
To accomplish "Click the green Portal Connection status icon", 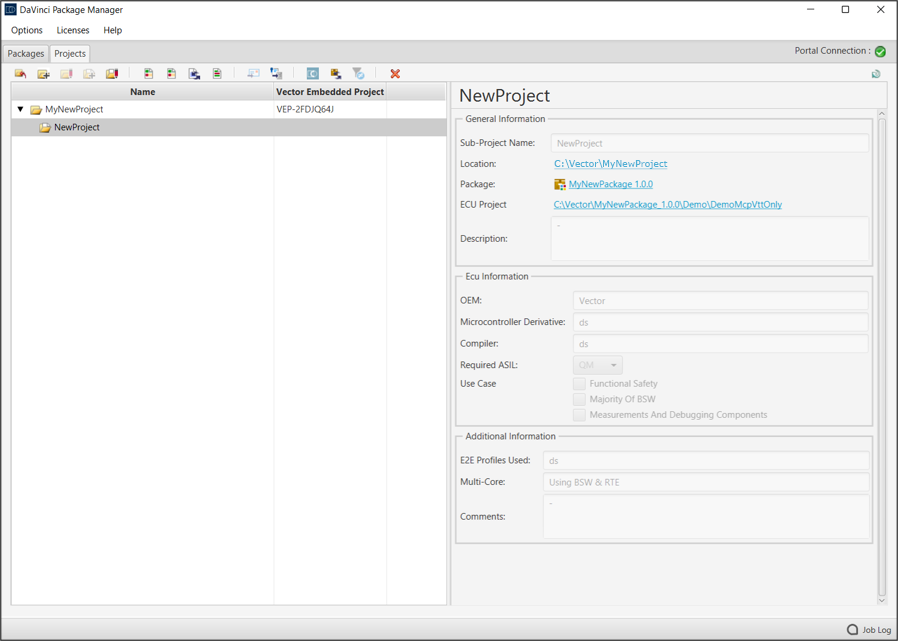I will point(880,51).
